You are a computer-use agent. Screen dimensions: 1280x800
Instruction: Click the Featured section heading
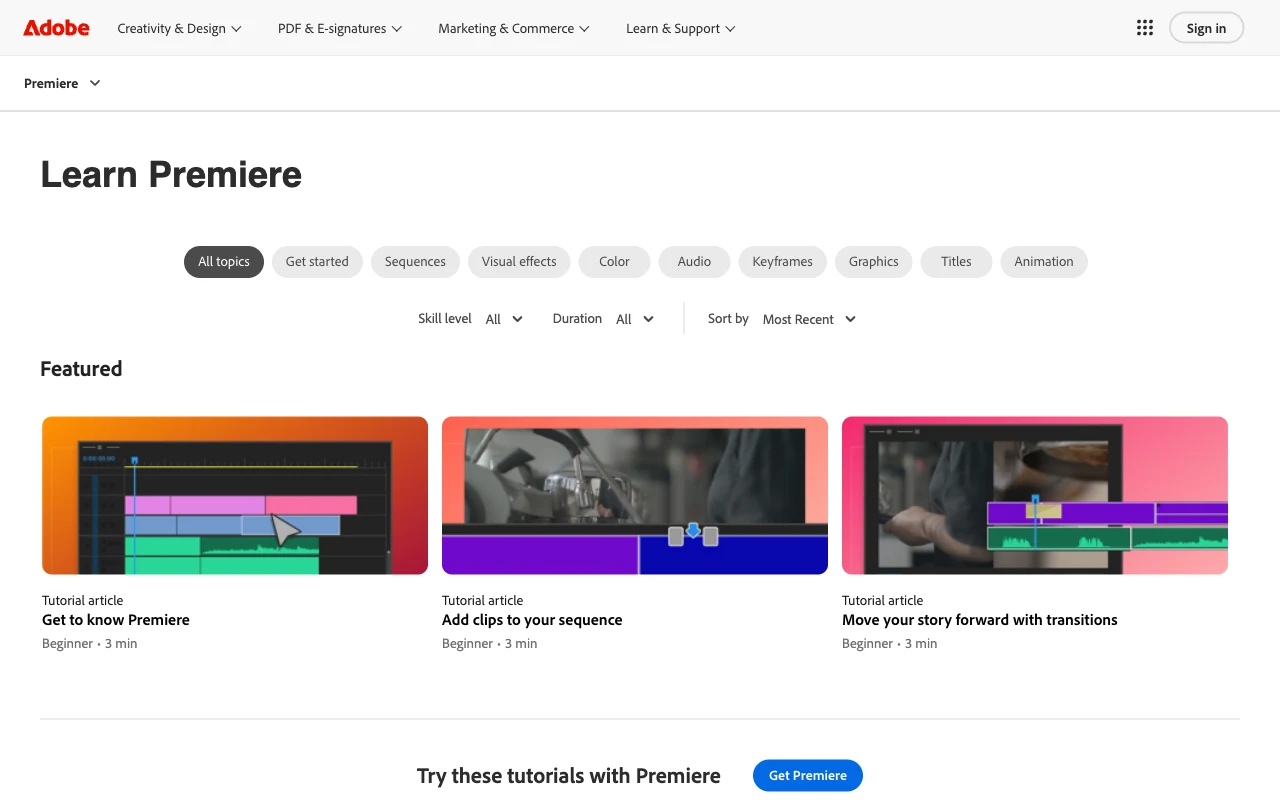(81, 369)
